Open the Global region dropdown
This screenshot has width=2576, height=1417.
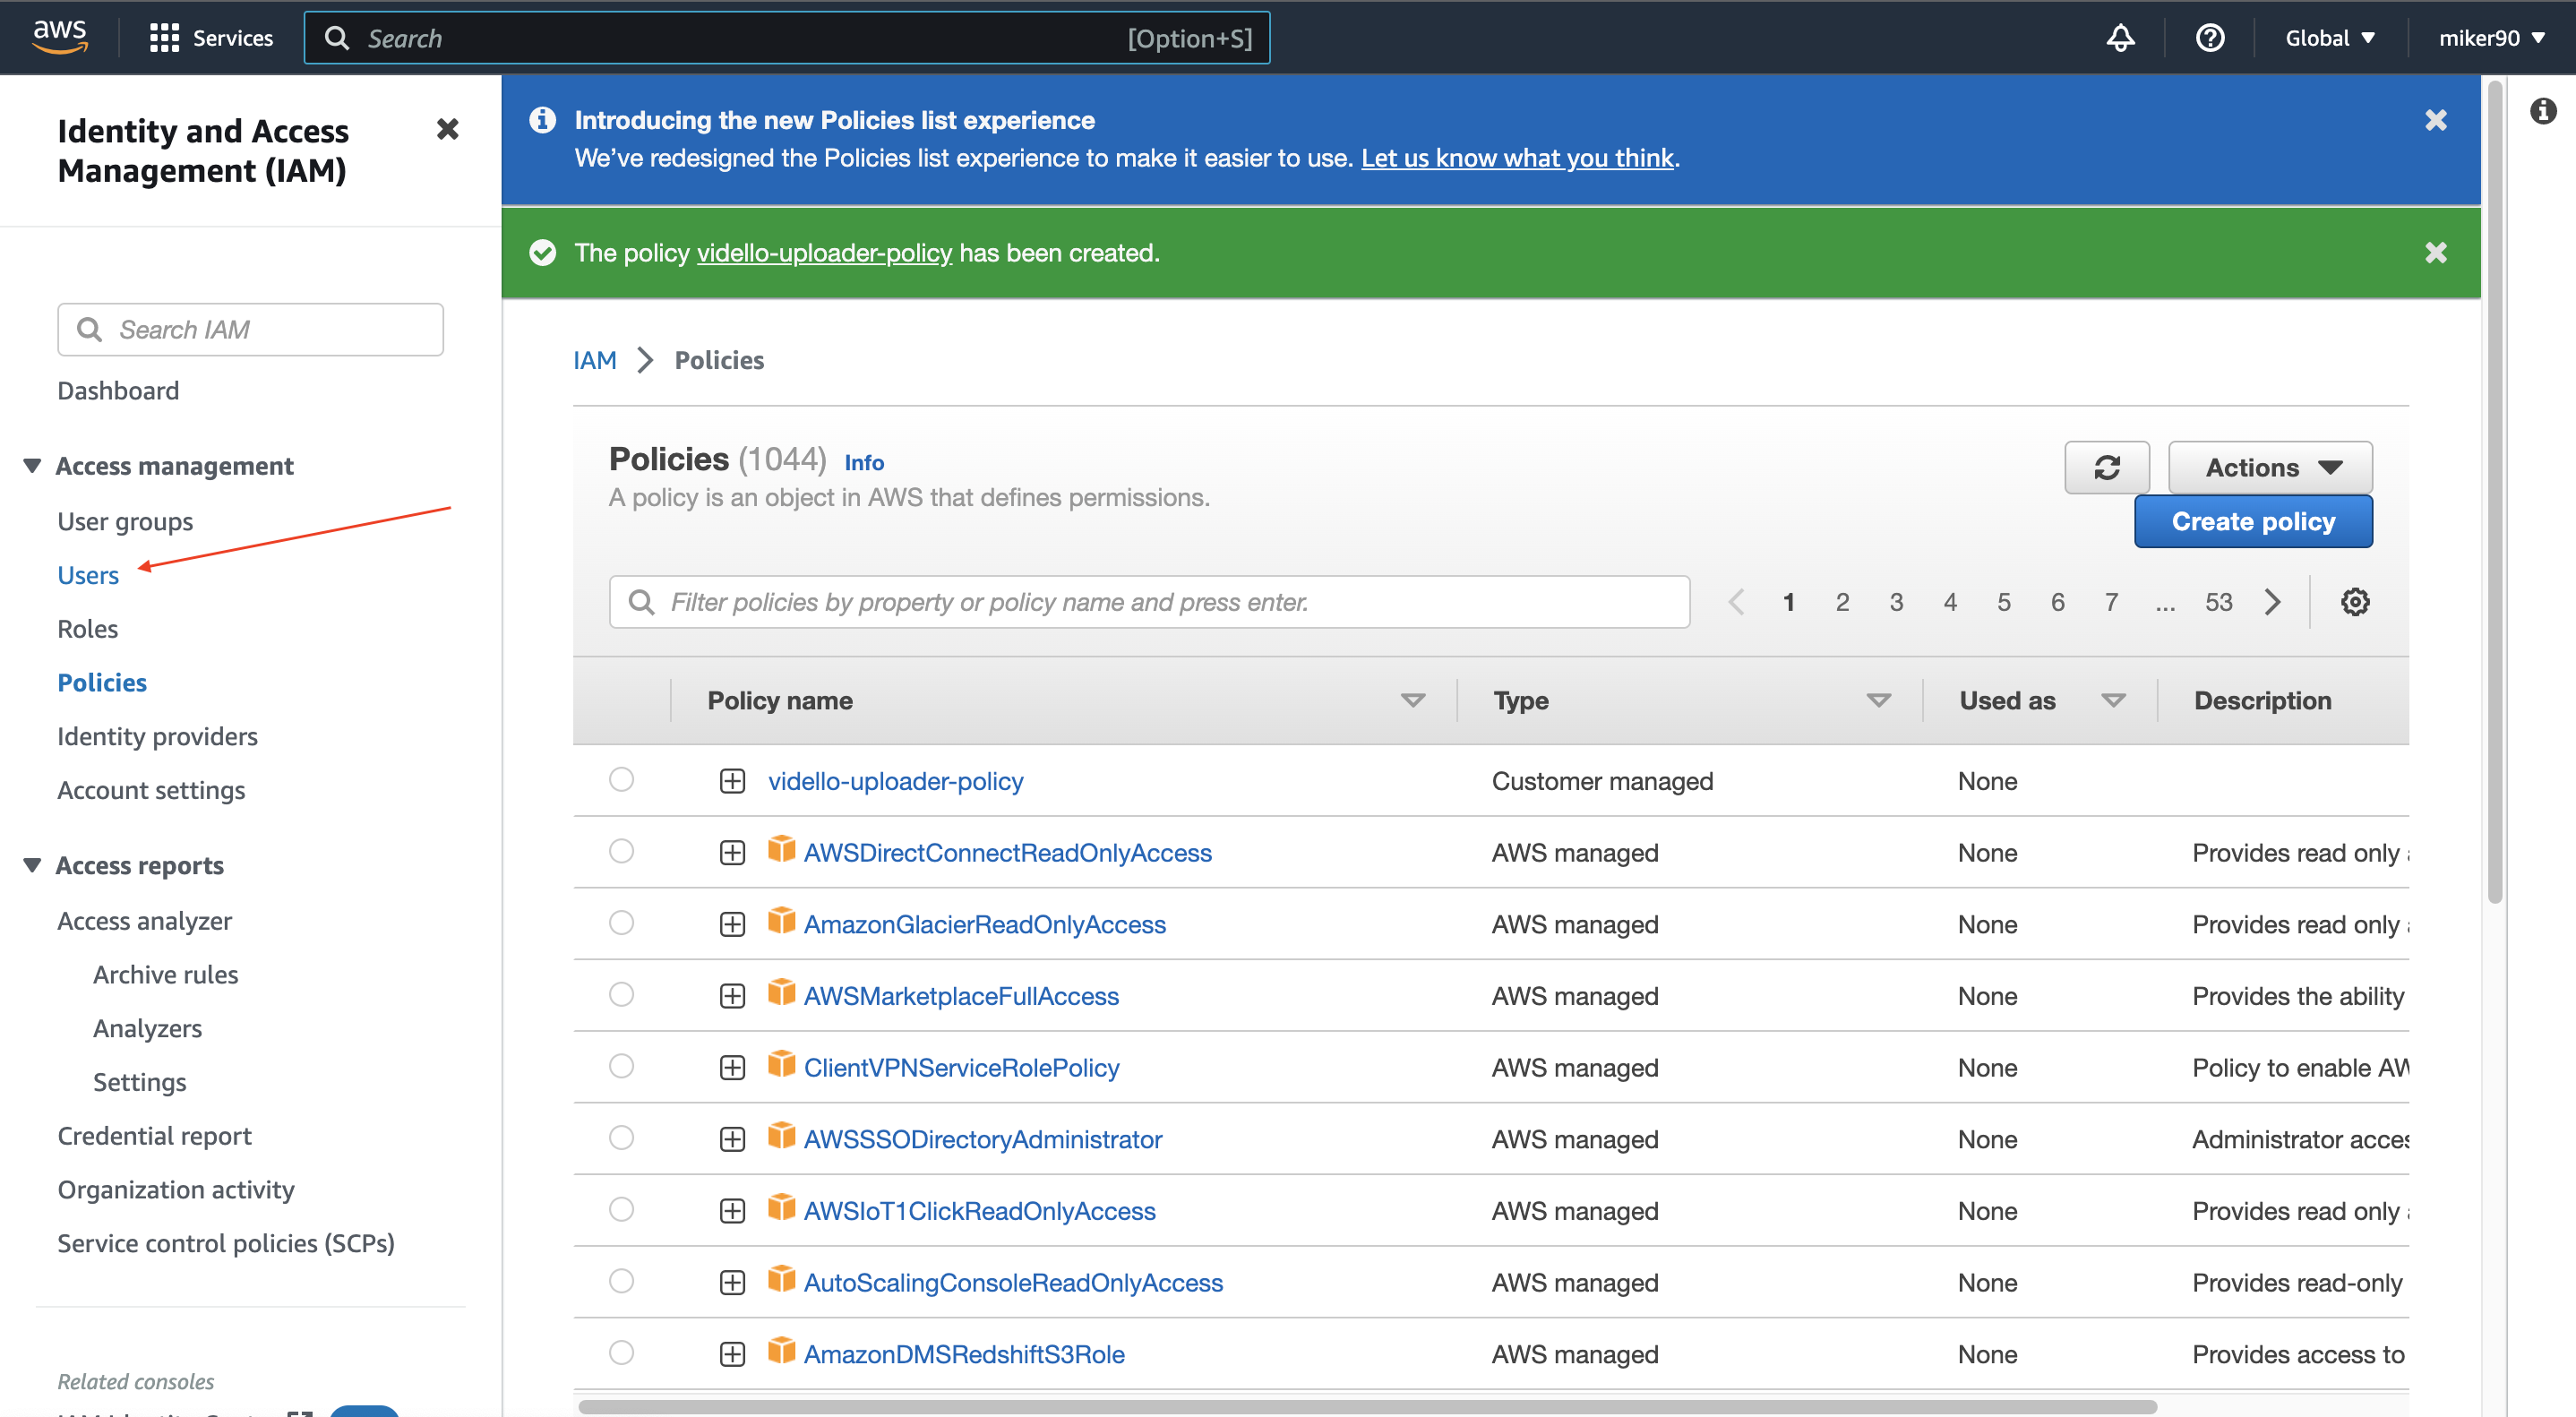(2330, 38)
